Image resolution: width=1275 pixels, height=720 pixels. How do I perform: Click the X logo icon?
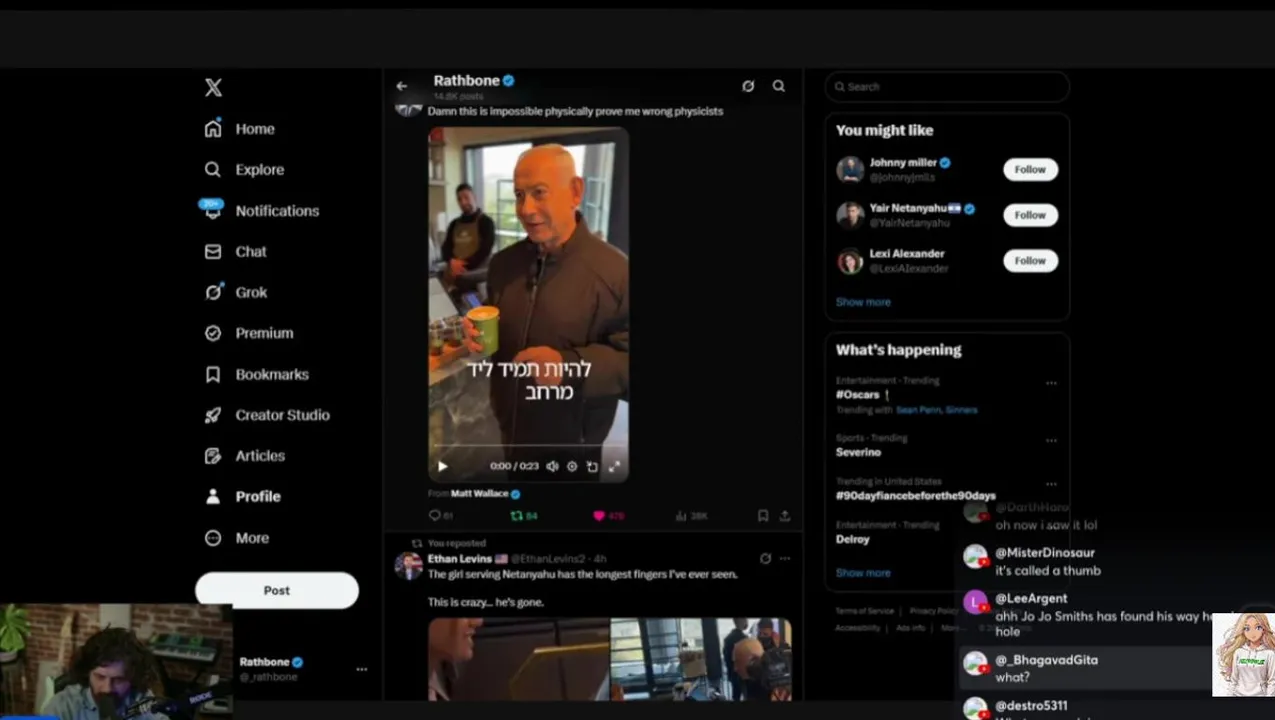pos(213,88)
